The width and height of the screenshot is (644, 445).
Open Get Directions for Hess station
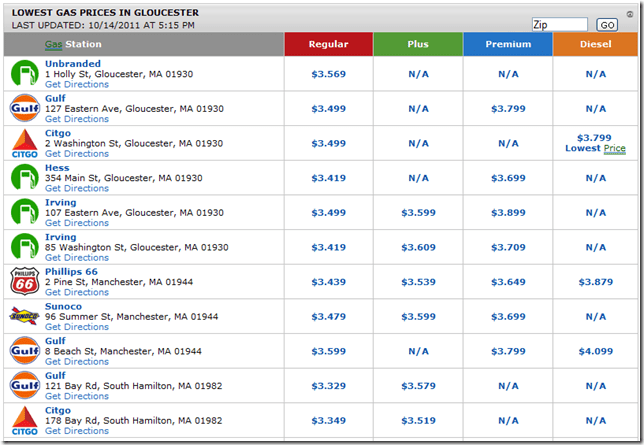pos(77,189)
